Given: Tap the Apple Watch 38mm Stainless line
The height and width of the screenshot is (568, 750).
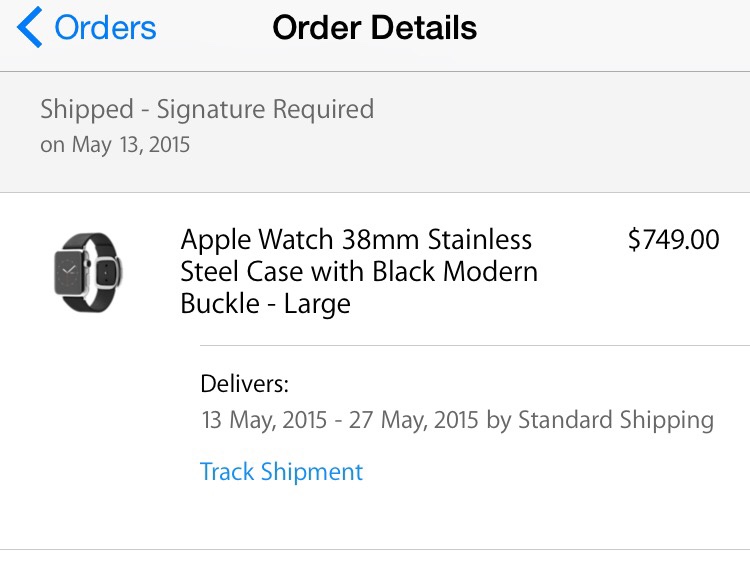Looking at the screenshot, I should point(356,240).
